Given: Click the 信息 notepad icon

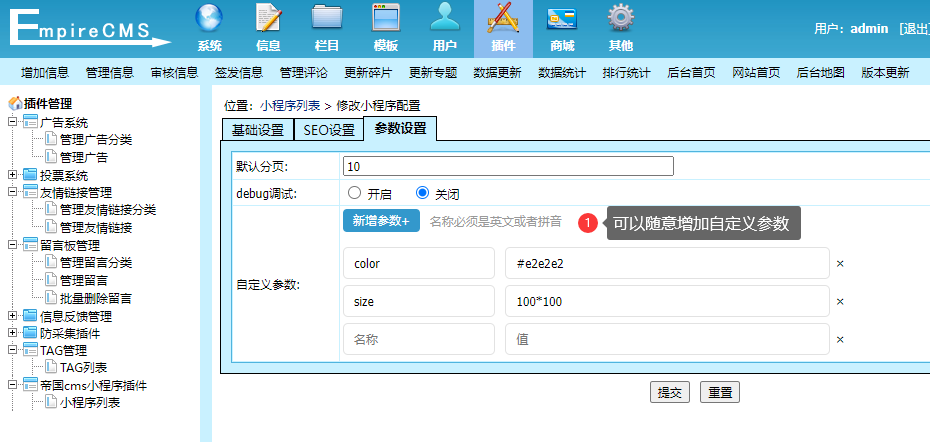Looking at the screenshot, I should click(x=268, y=20).
